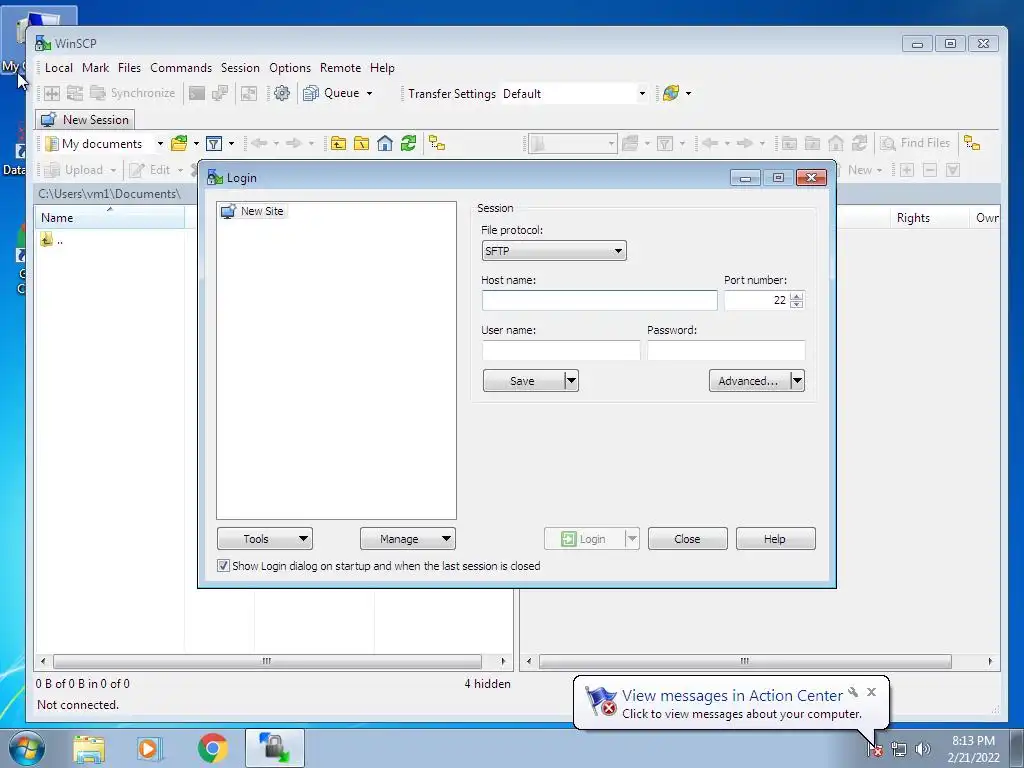1024x768 pixels.
Task: Expand the Save button dropdown arrow
Action: tap(571, 381)
